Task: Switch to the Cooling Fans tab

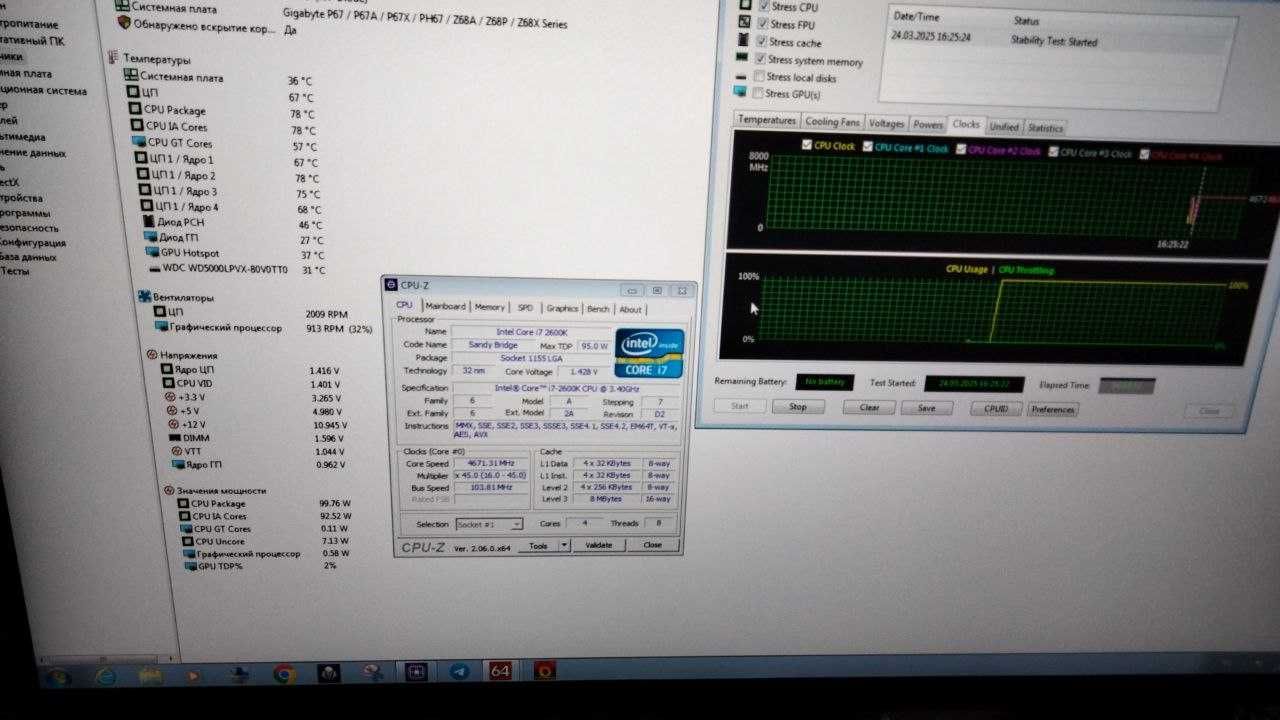Action: point(833,122)
